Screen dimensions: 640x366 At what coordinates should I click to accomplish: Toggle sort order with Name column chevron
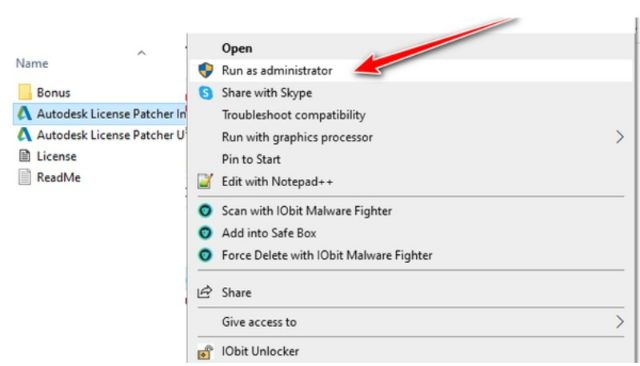142,53
